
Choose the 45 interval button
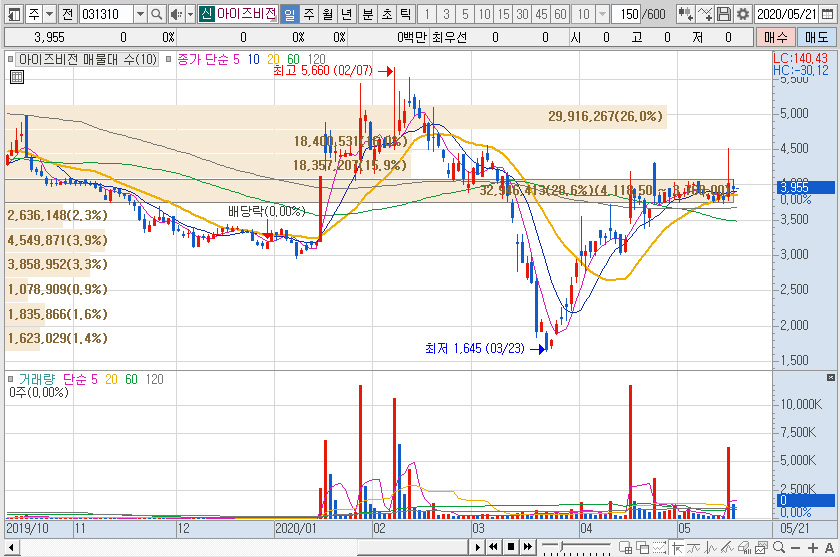click(542, 14)
